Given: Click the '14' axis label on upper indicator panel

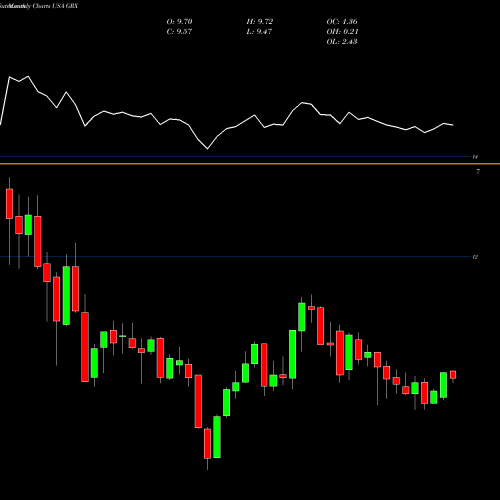Looking at the screenshot, I should coord(475,157).
